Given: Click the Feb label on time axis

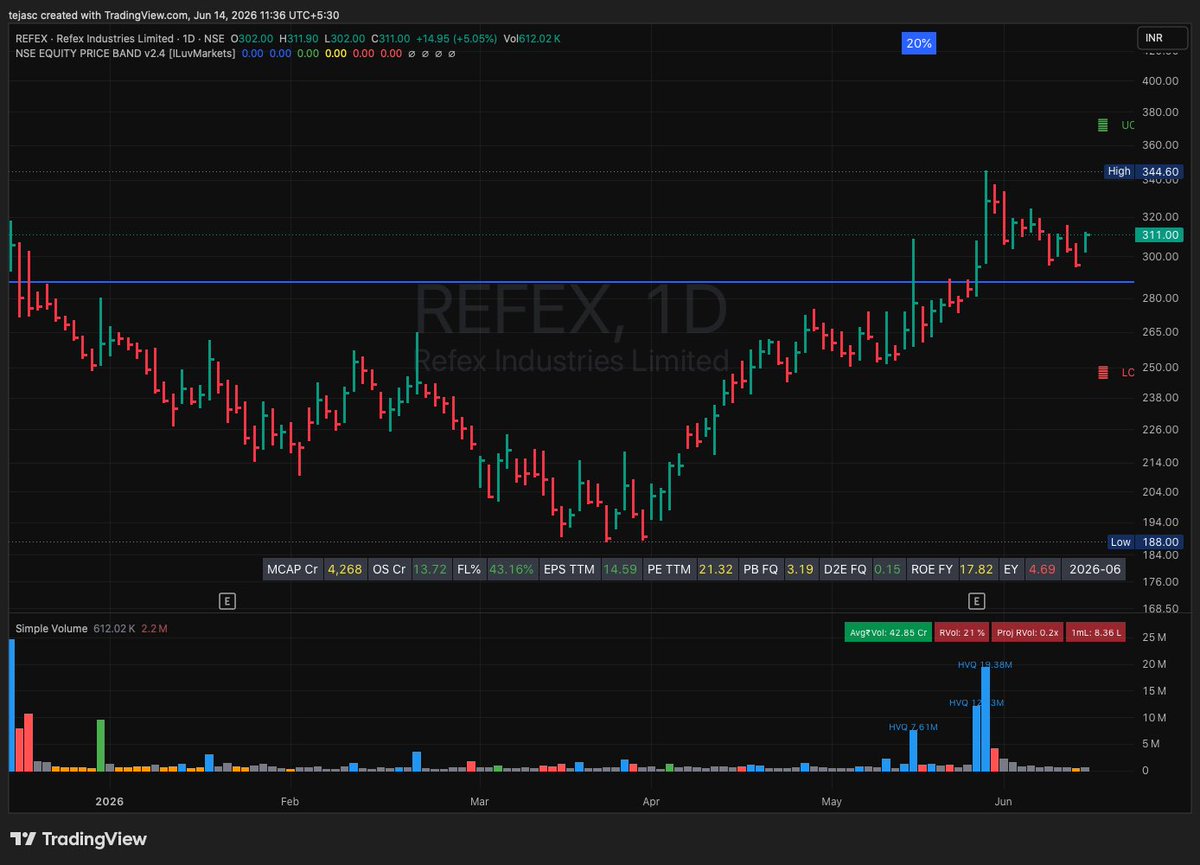Looking at the screenshot, I should 290,801.
